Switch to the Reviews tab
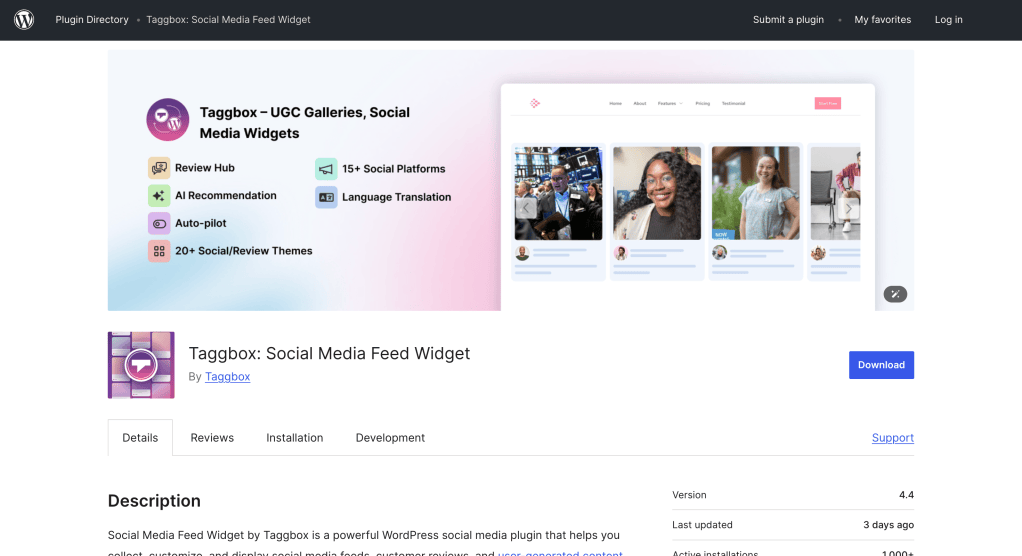This screenshot has width=1022, height=556. [212, 437]
